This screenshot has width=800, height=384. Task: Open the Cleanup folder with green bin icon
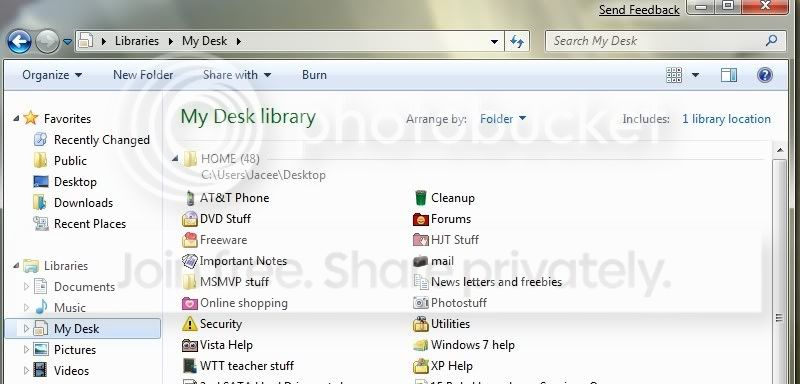pos(444,198)
